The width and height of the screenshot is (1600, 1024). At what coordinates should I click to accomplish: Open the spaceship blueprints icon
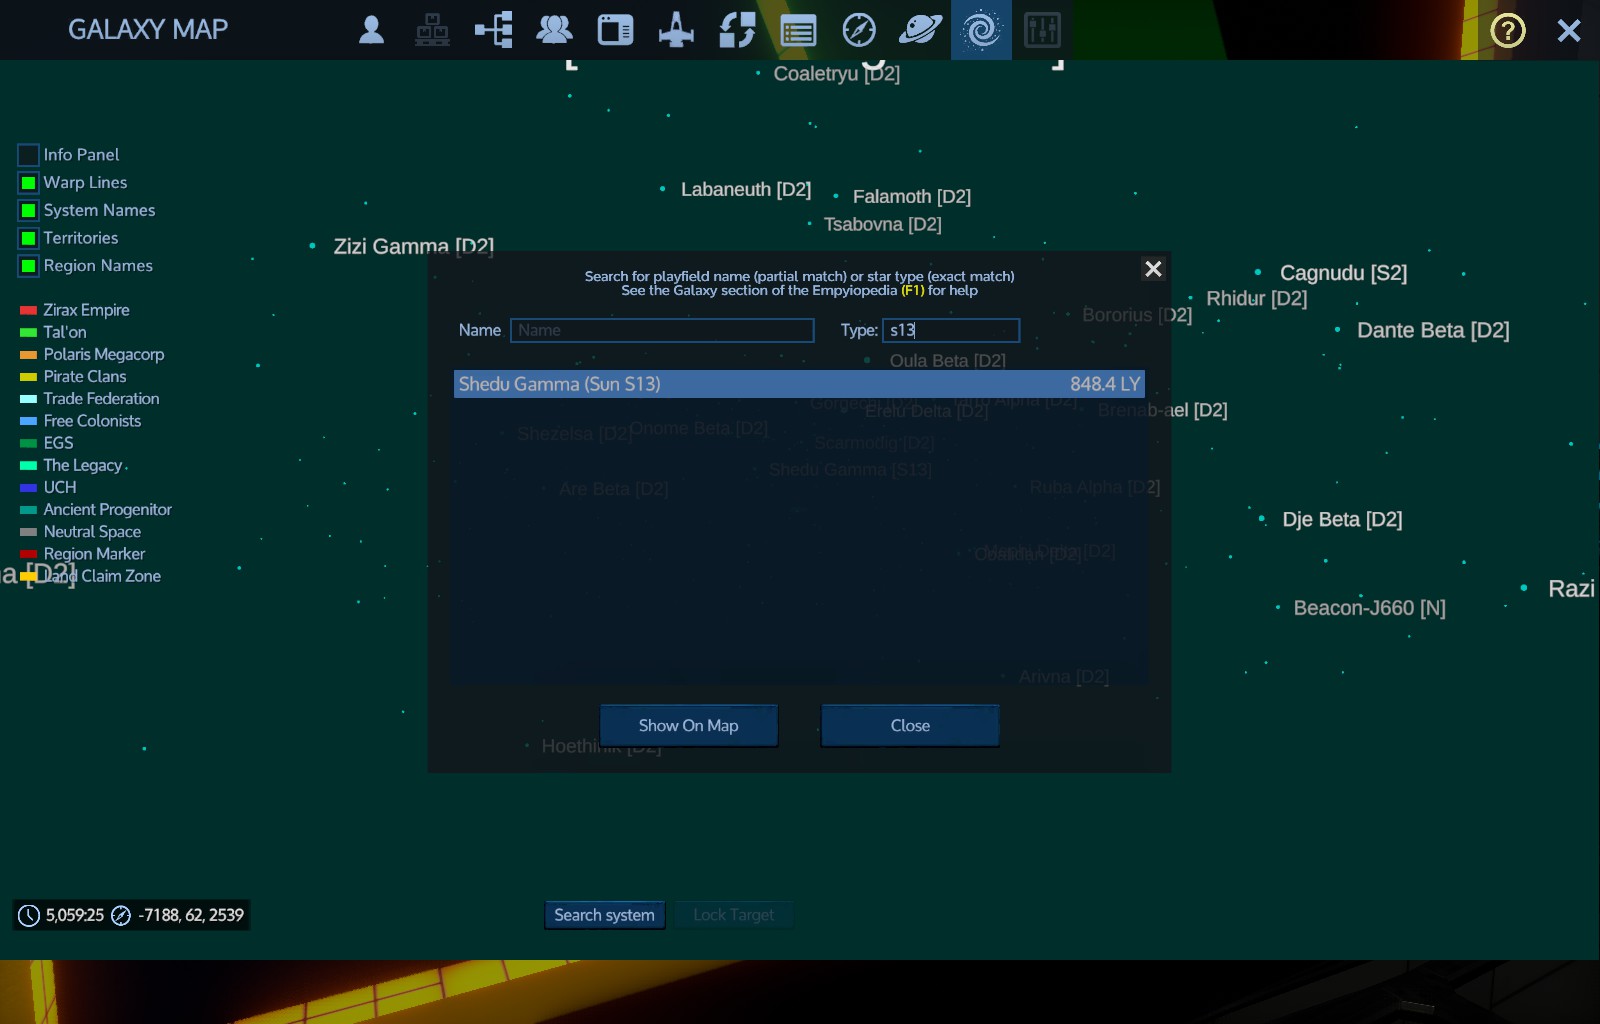tap(676, 30)
